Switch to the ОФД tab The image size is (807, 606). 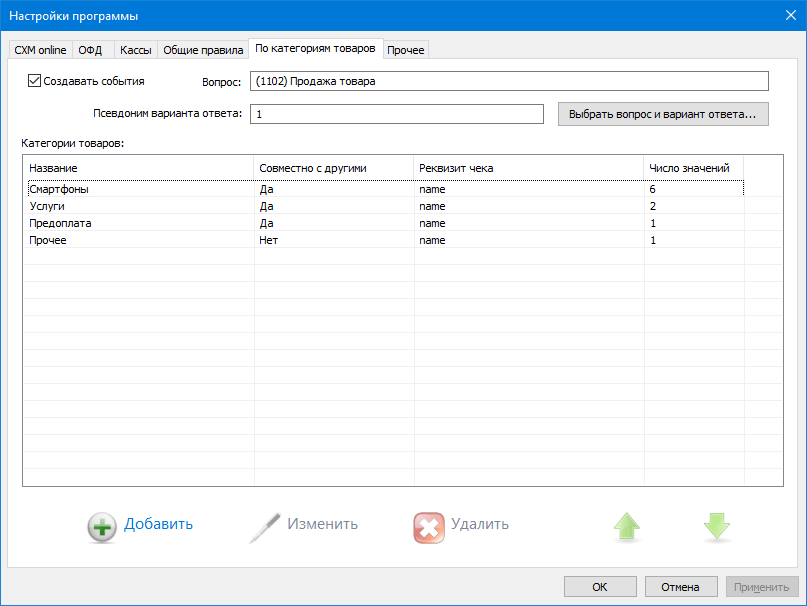[91, 50]
